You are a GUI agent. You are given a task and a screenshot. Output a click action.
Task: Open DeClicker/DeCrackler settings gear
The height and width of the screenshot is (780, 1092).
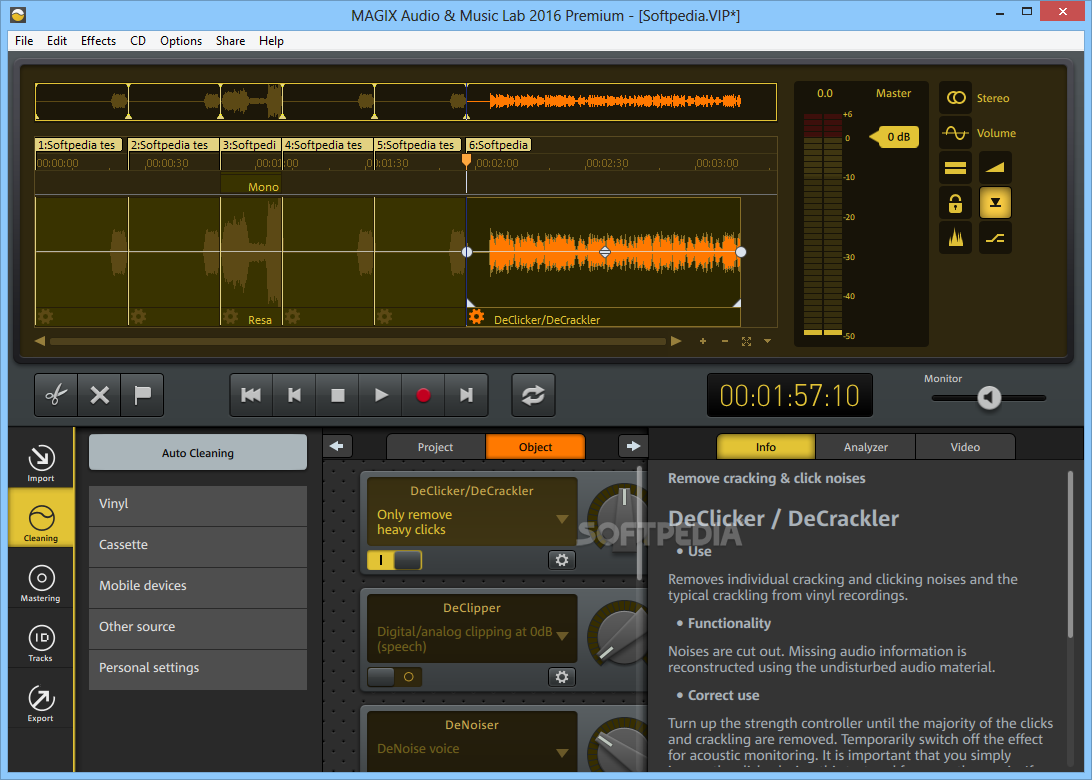click(561, 560)
